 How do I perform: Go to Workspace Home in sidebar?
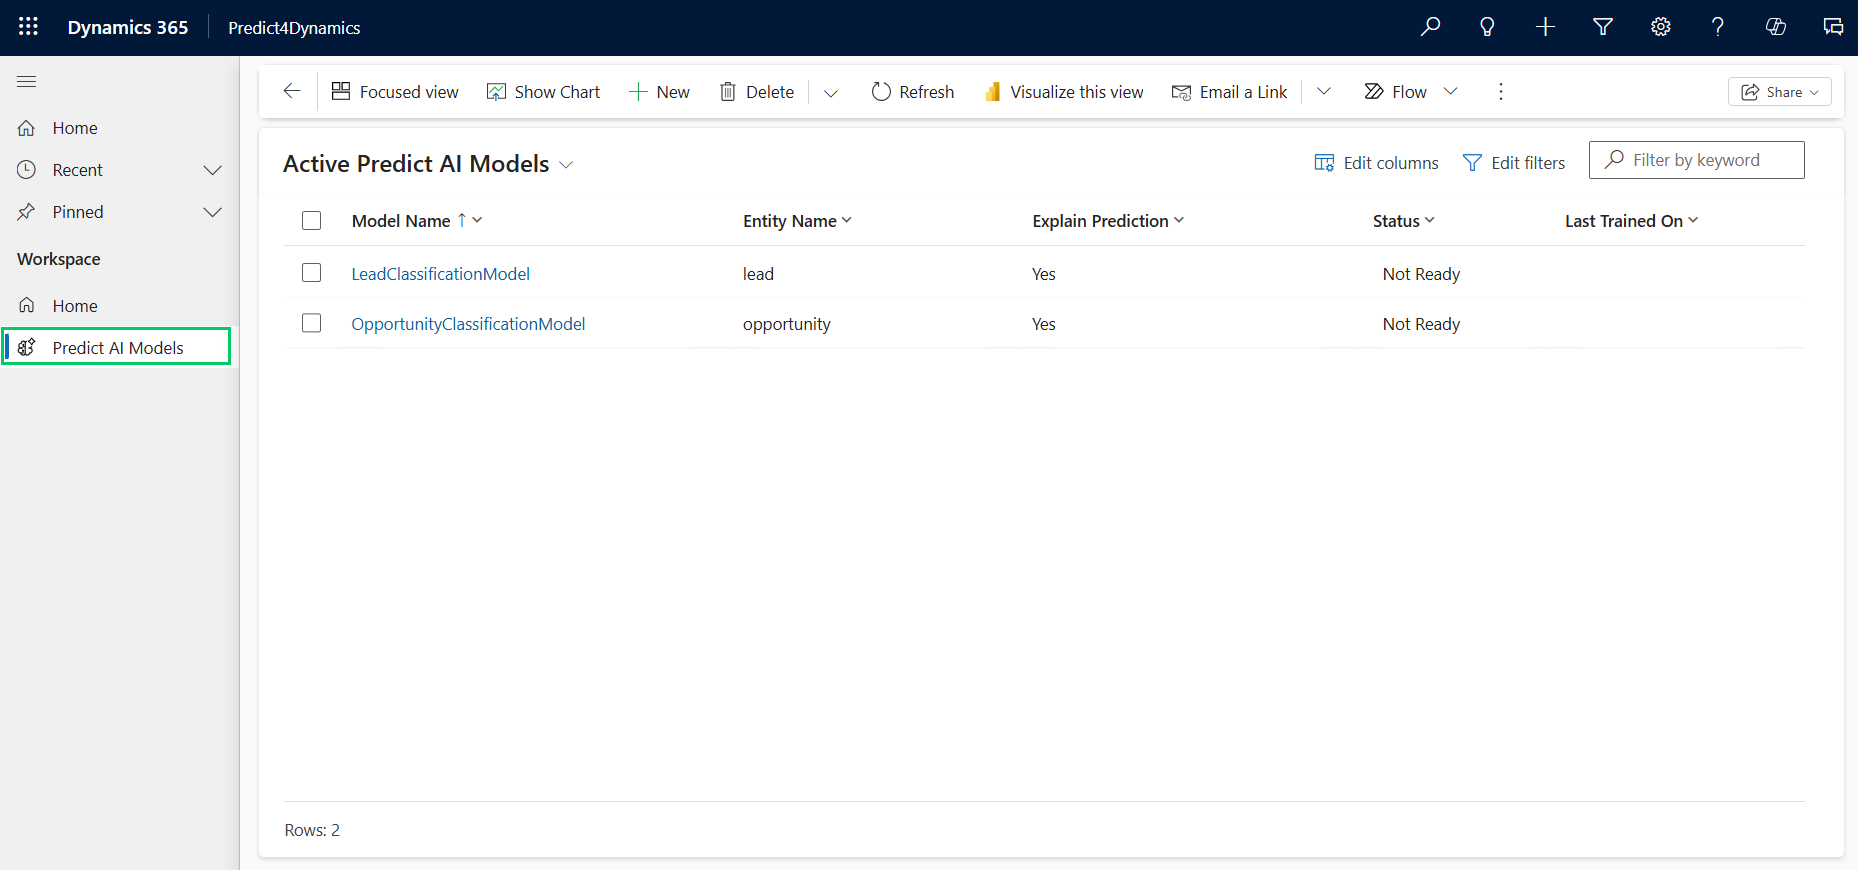[75, 306]
